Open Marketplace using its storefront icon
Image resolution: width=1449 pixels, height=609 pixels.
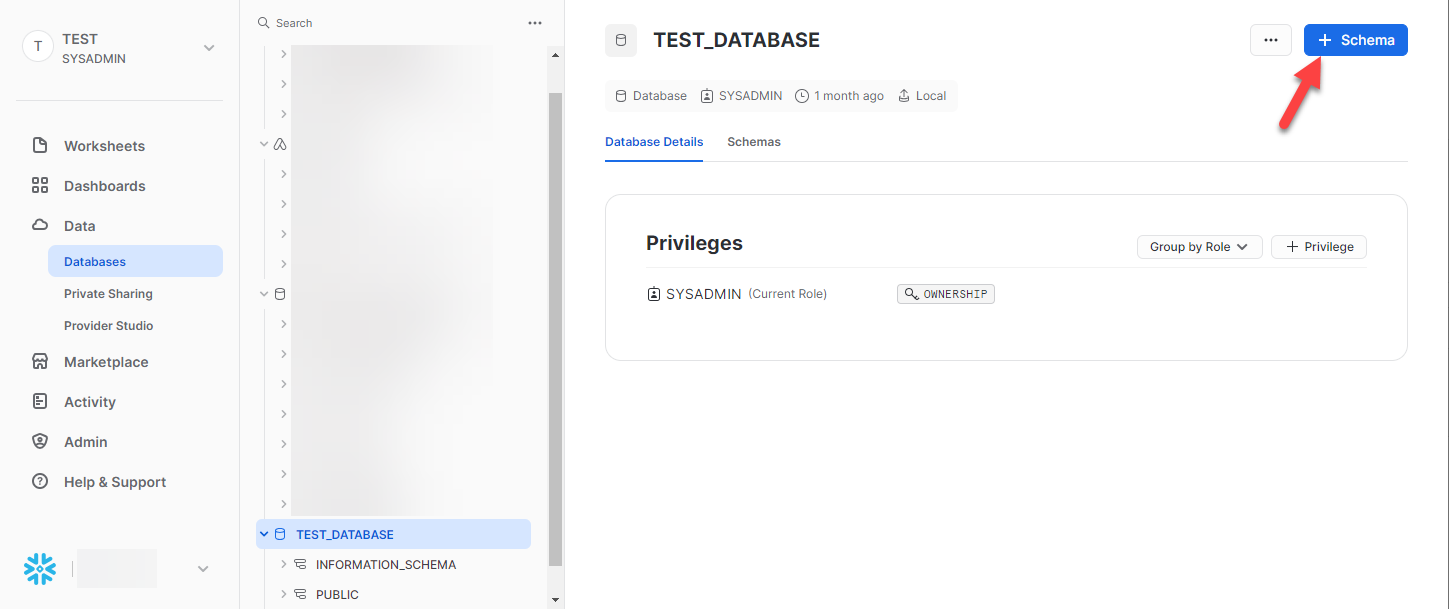pos(40,361)
